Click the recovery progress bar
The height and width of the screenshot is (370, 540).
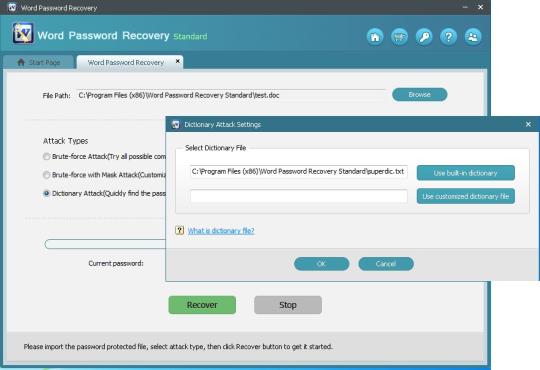[x=105, y=244]
